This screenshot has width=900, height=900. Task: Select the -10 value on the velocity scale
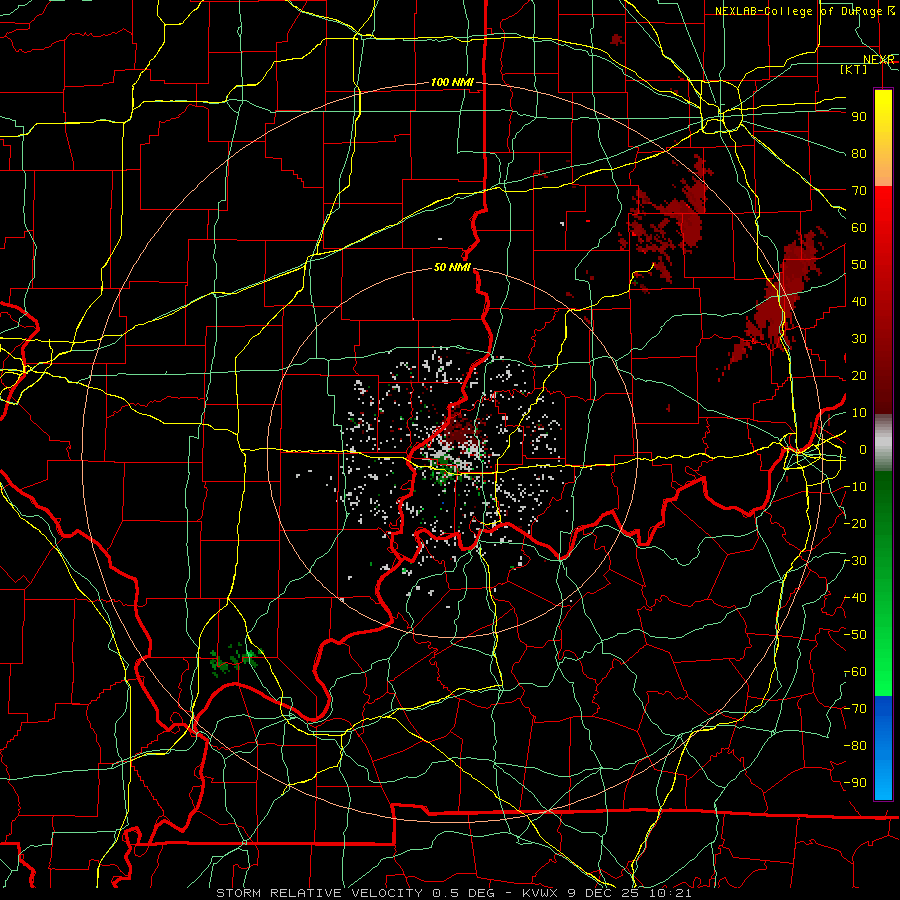pyautogui.click(x=855, y=487)
